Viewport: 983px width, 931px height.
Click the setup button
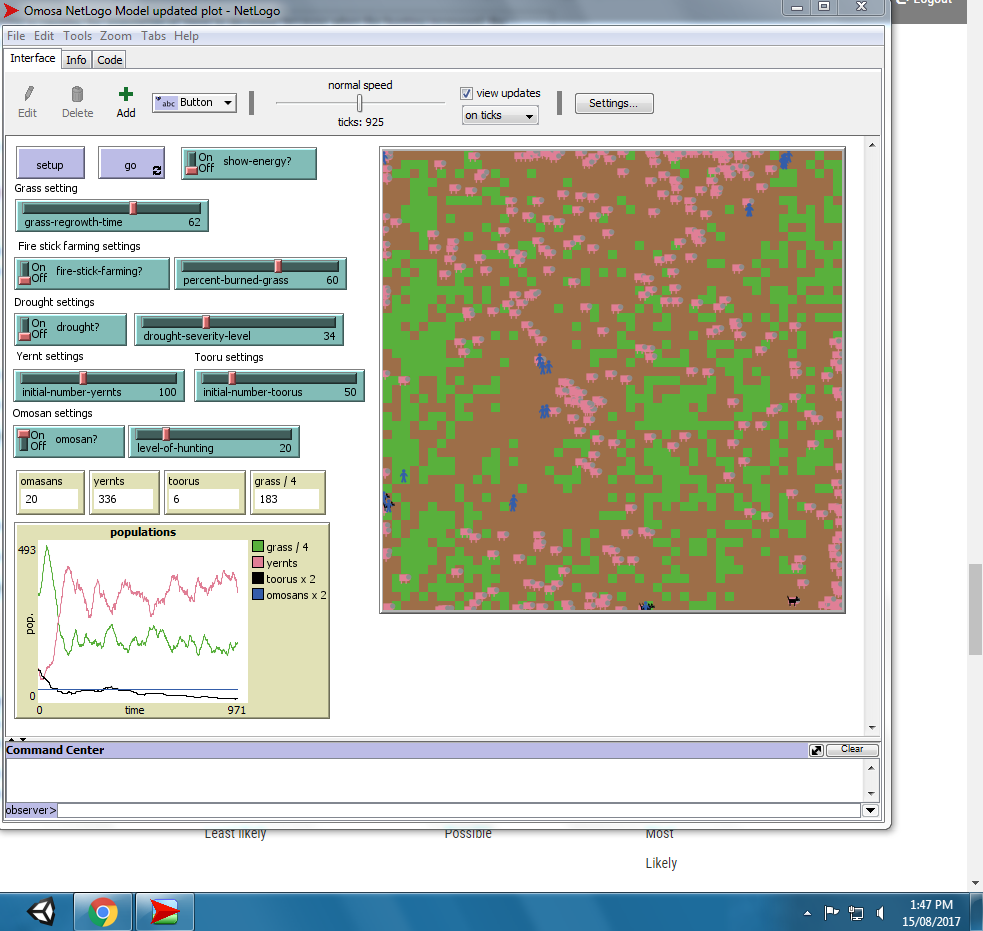(50, 164)
